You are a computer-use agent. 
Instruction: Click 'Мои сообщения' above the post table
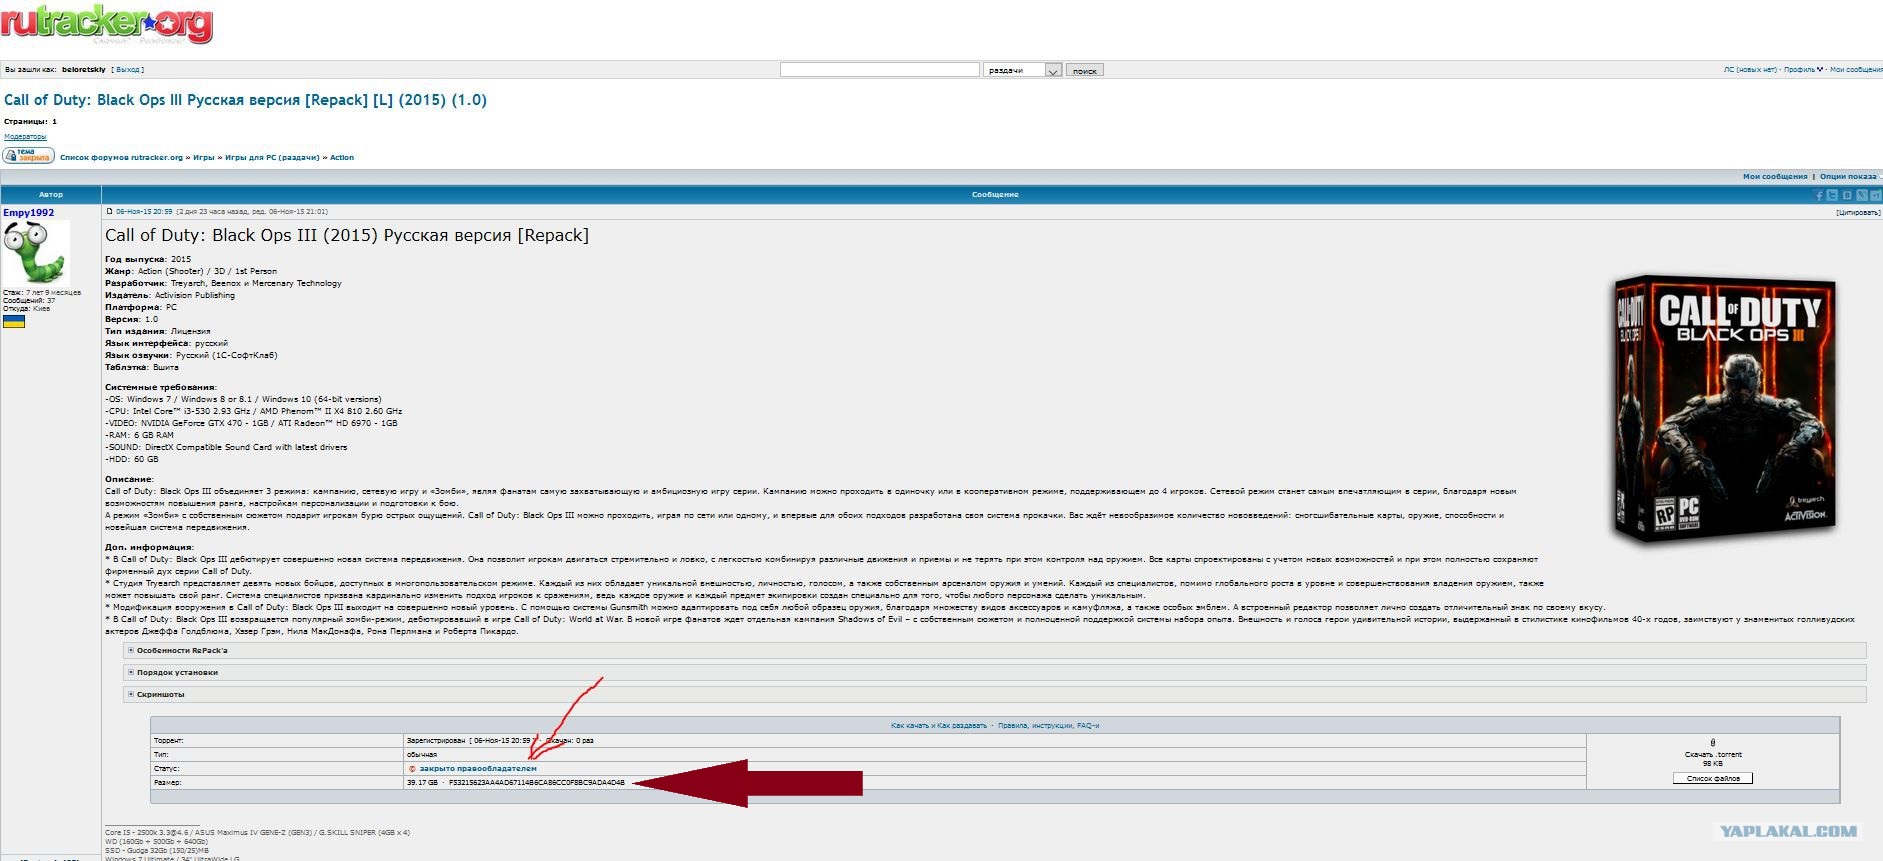(1775, 176)
